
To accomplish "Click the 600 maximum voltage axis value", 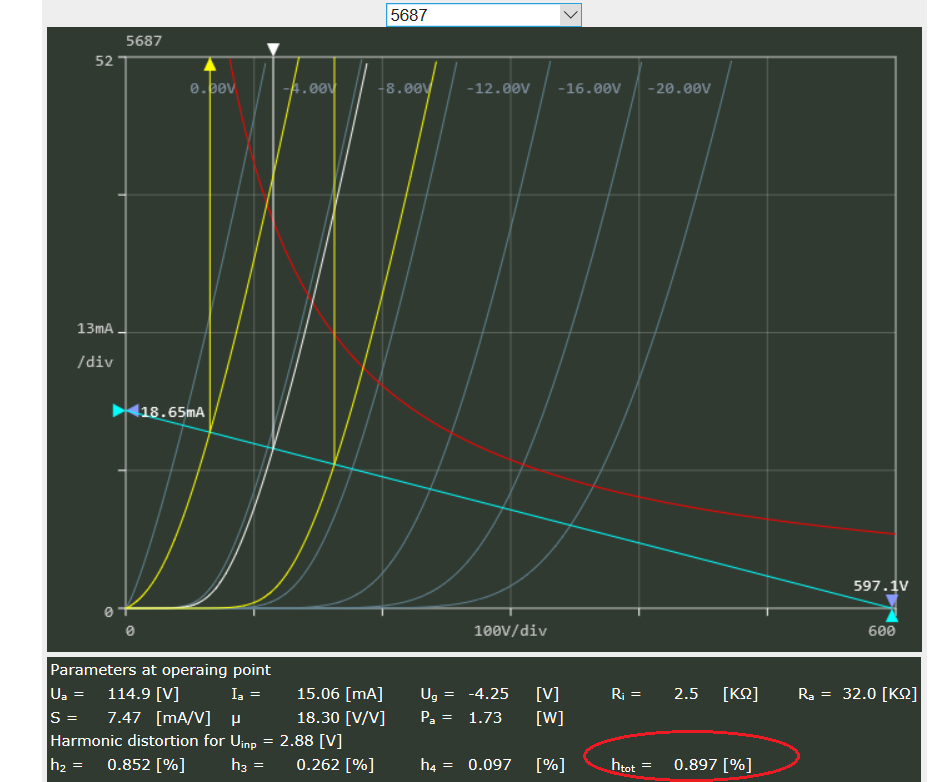I will pos(881,631).
